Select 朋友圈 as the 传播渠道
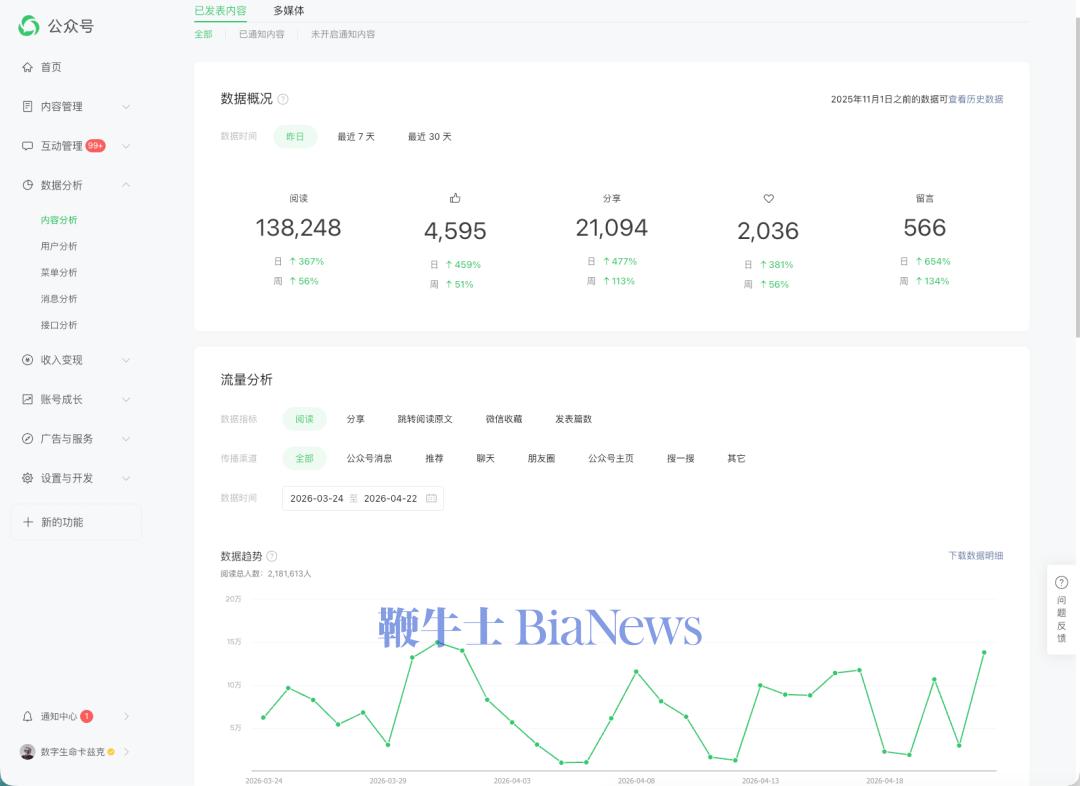 pos(540,458)
